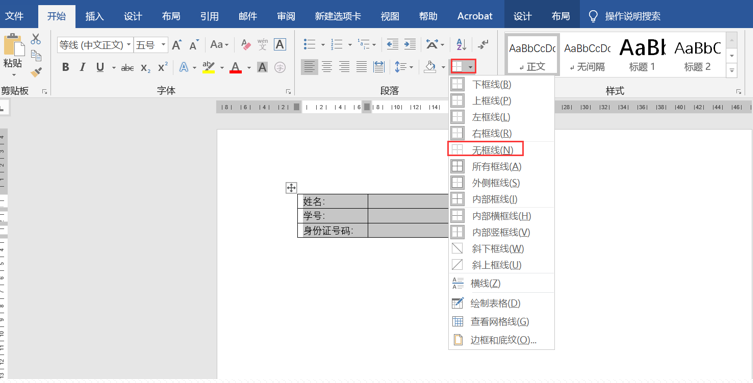753x383 pixels.
Task: Clear all formatting with the eraser icon
Action: (x=246, y=45)
